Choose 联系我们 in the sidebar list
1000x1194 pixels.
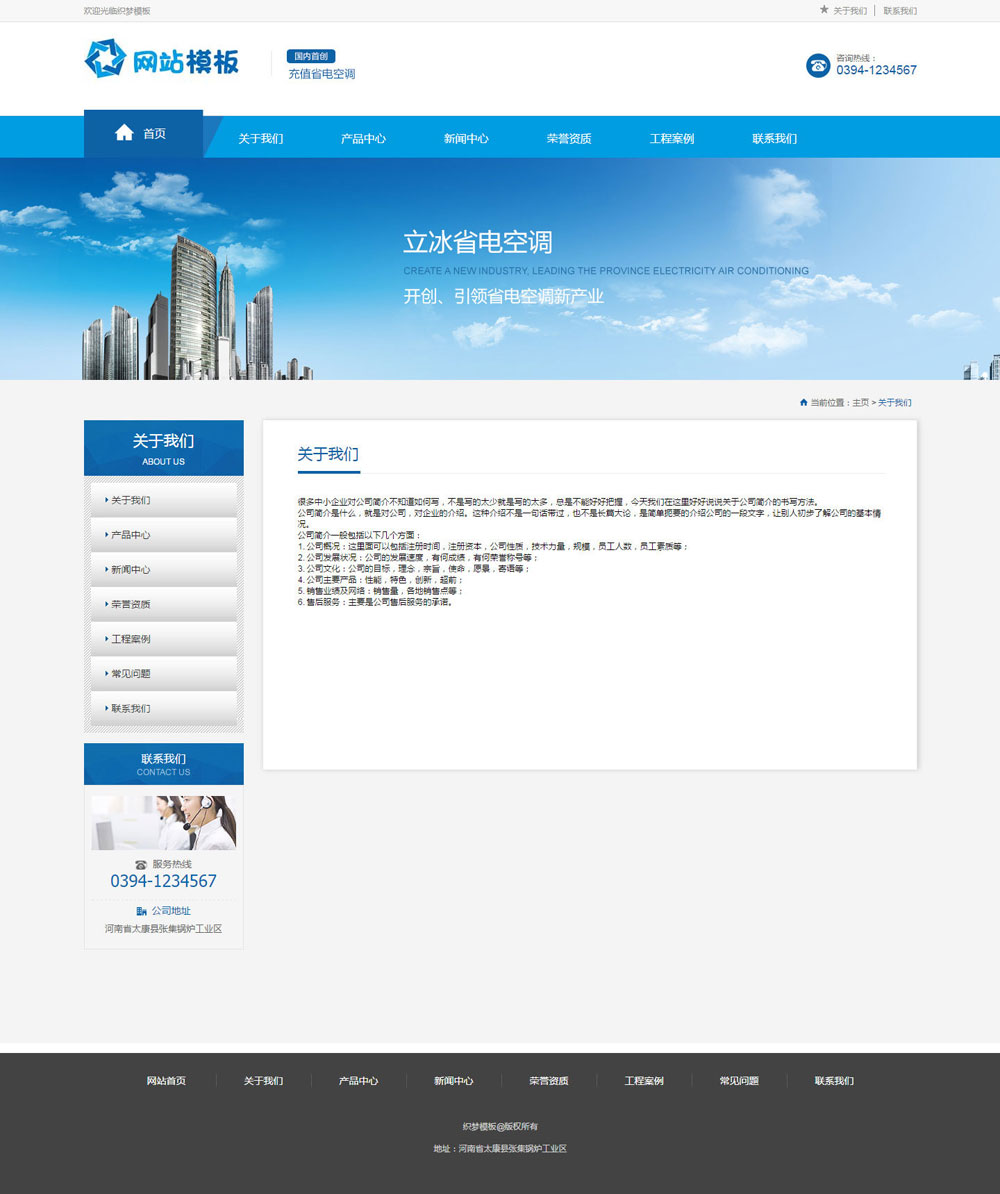point(131,709)
